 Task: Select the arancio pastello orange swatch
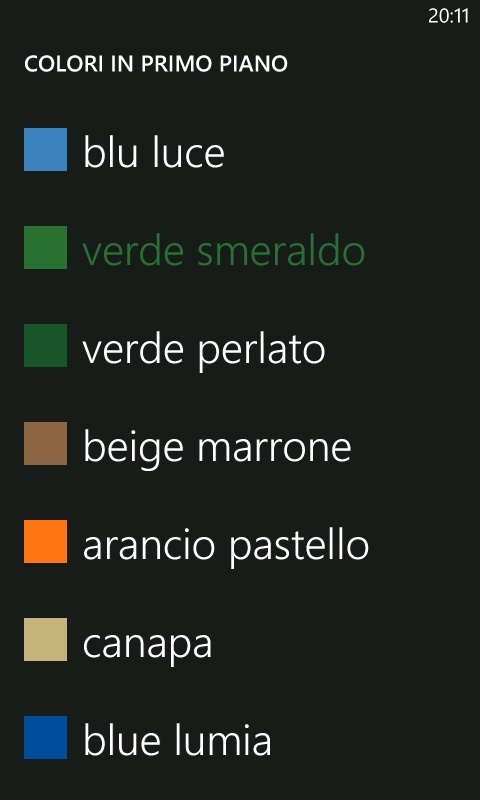[x=45, y=541]
